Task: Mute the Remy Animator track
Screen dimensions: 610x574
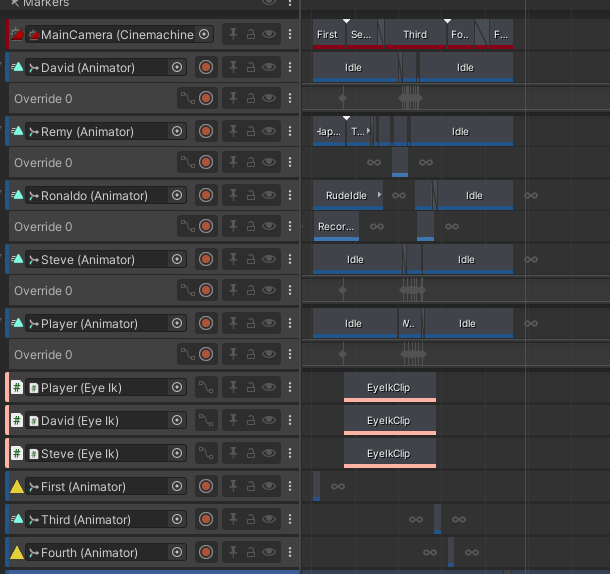Action: pyautogui.click(x=269, y=131)
